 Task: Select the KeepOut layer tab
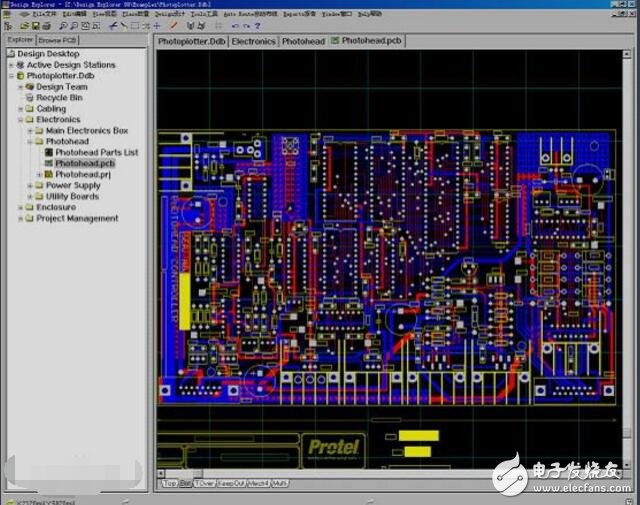coord(230,483)
